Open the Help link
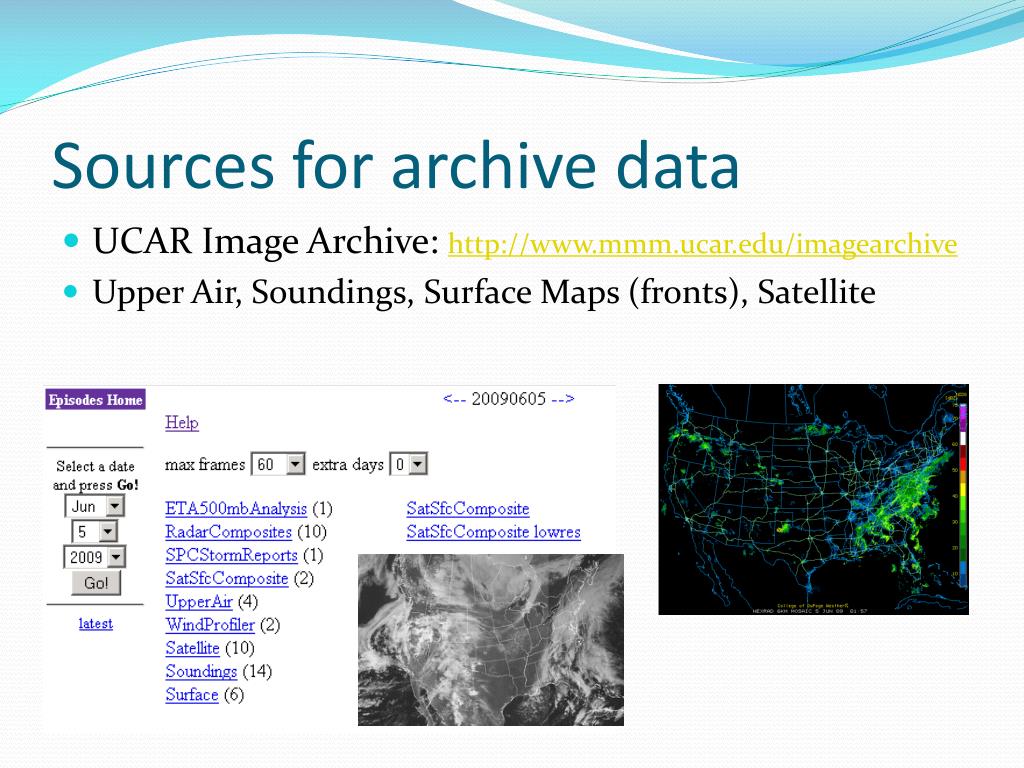1024x768 pixels. click(182, 423)
